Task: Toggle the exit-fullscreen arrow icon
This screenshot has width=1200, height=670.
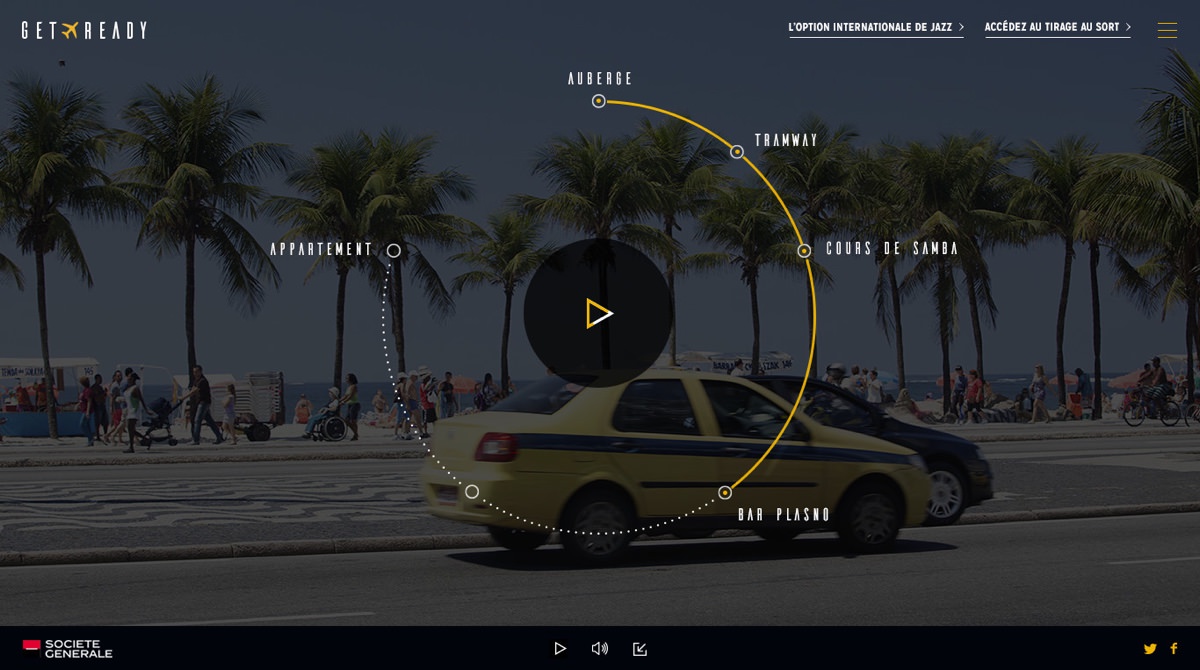Action: click(640, 649)
